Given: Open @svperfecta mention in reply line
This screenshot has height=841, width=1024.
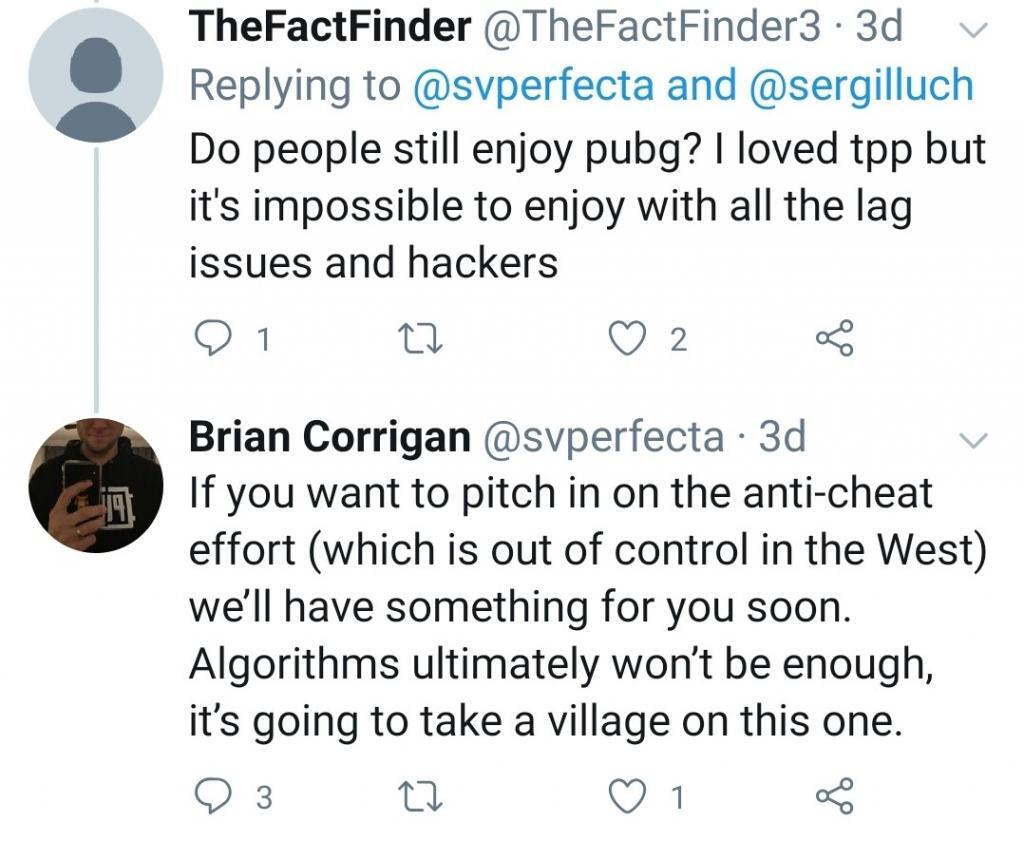Looking at the screenshot, I should [x=533, y=85].
